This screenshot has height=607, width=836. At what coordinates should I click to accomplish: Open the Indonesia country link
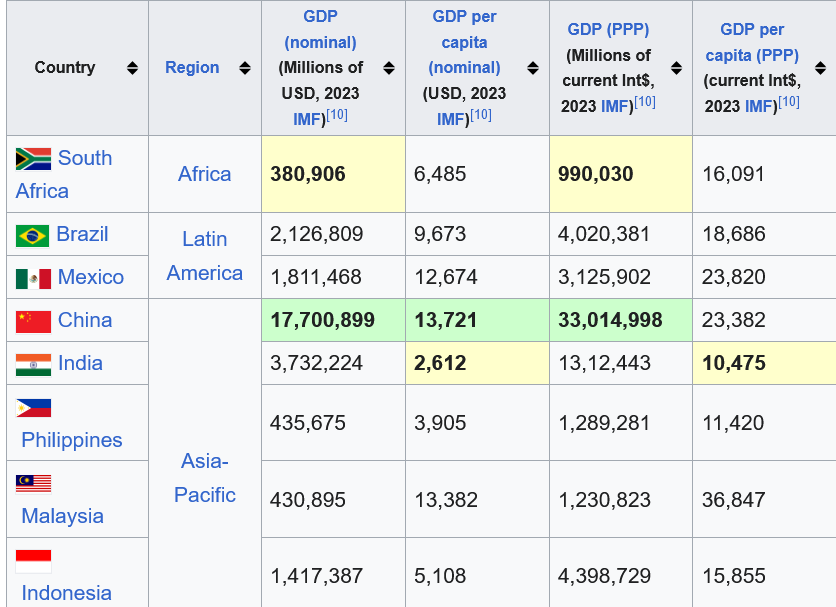(66, 593)
